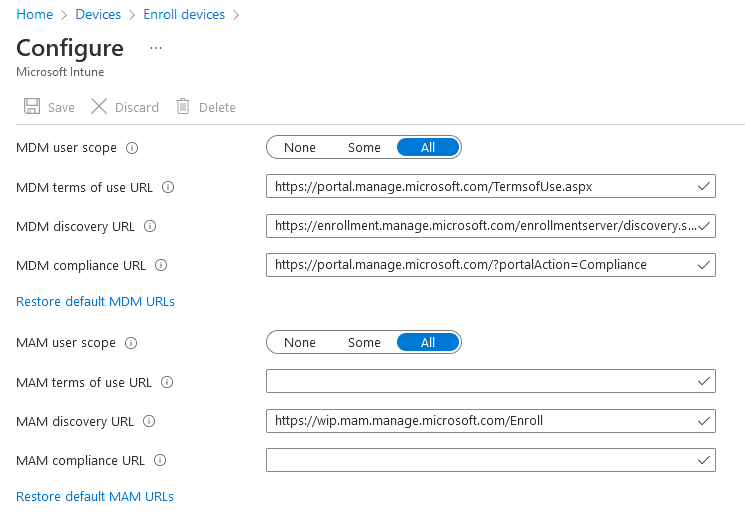Set MAM user scope to None
The width and height of the screenshot is (745, 522).
(x=300, y=342)
